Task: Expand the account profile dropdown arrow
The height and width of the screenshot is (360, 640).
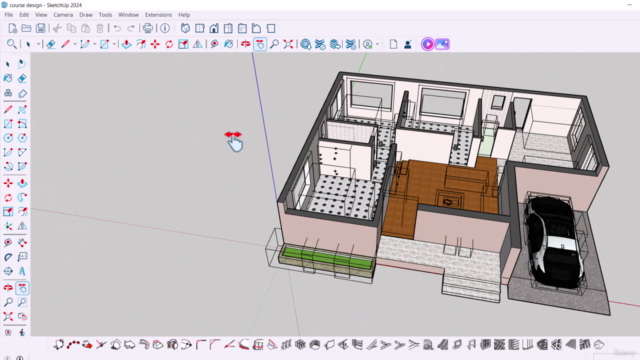Action: [x=378, y=44]
